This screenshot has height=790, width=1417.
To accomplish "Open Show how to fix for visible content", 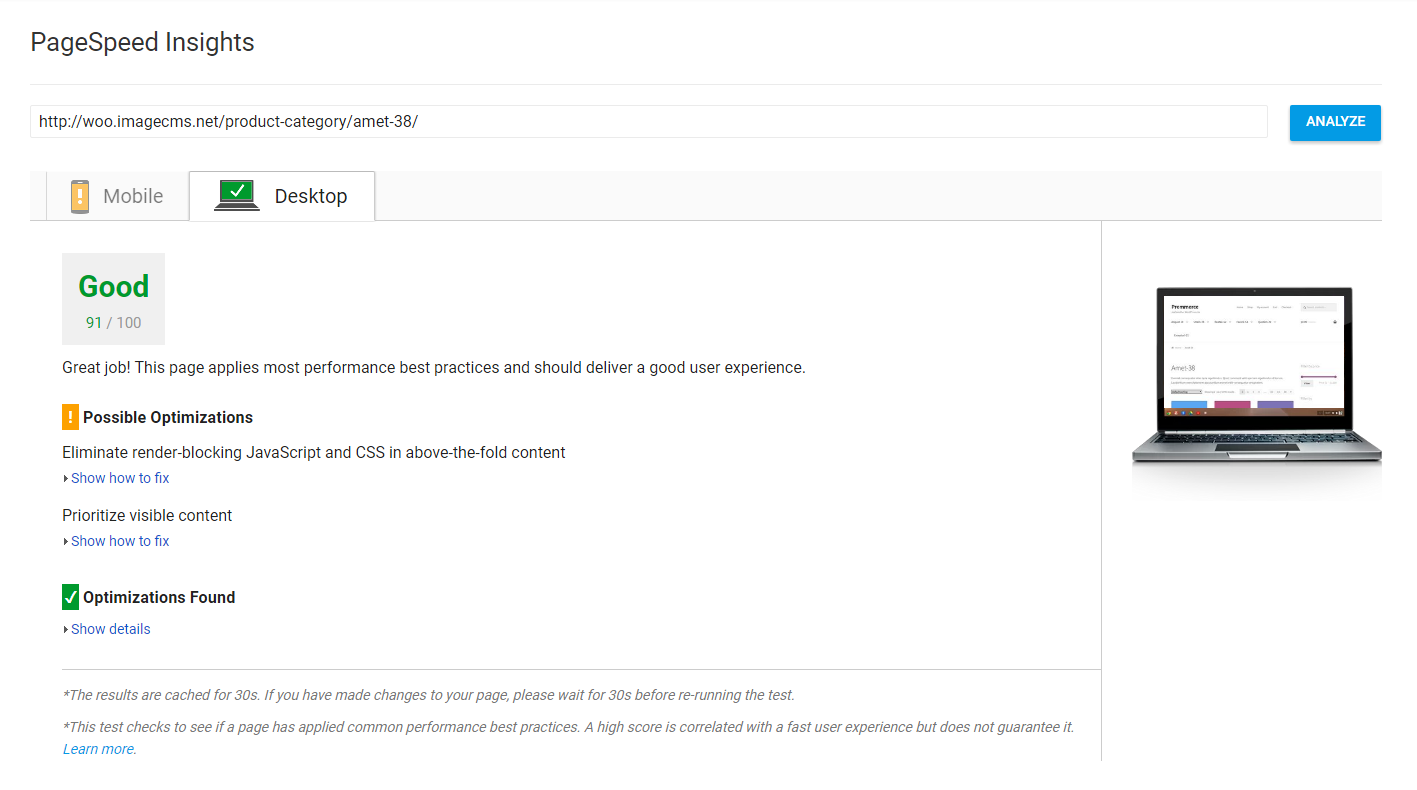I will (120, 541).
